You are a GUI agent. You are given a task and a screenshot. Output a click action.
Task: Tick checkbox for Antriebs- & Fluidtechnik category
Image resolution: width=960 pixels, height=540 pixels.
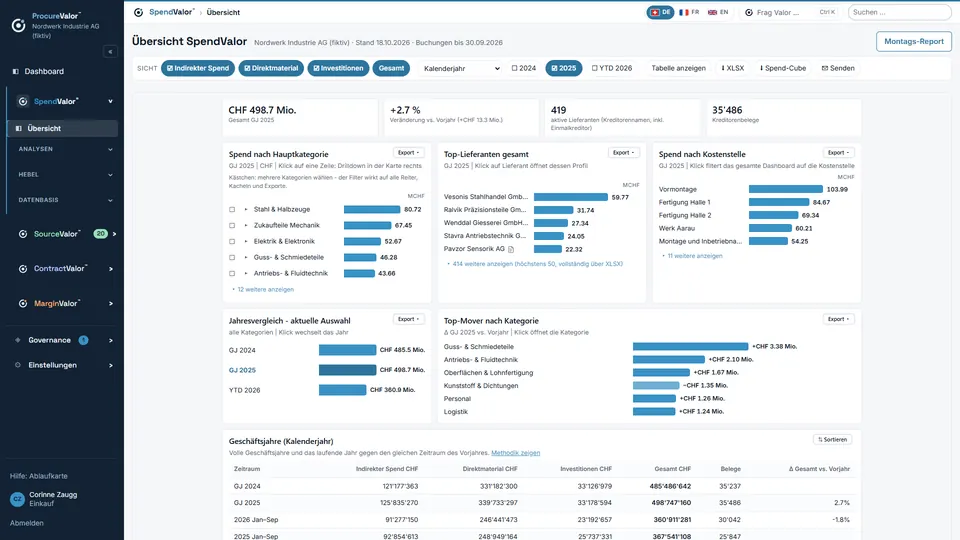coord(232,273)
